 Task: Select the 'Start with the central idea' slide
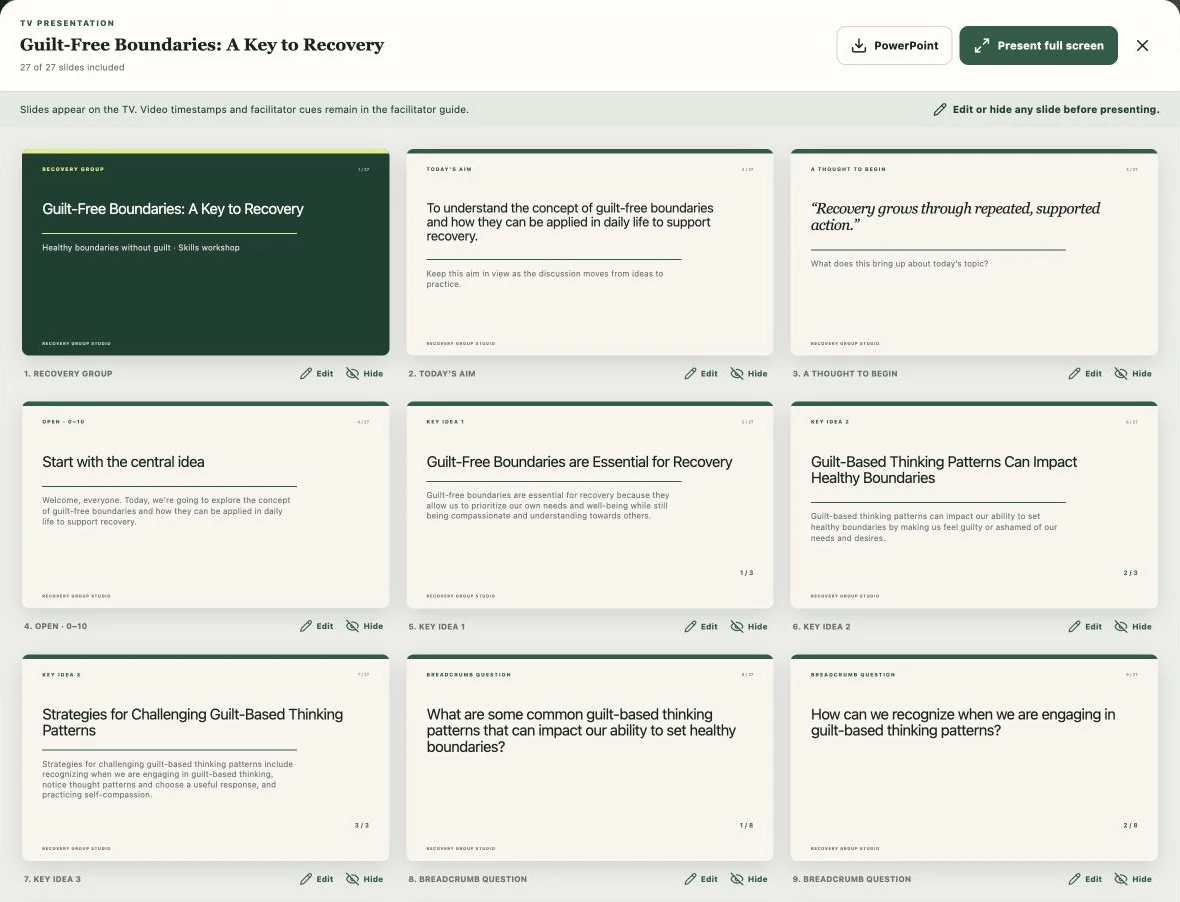coord(205,505)
